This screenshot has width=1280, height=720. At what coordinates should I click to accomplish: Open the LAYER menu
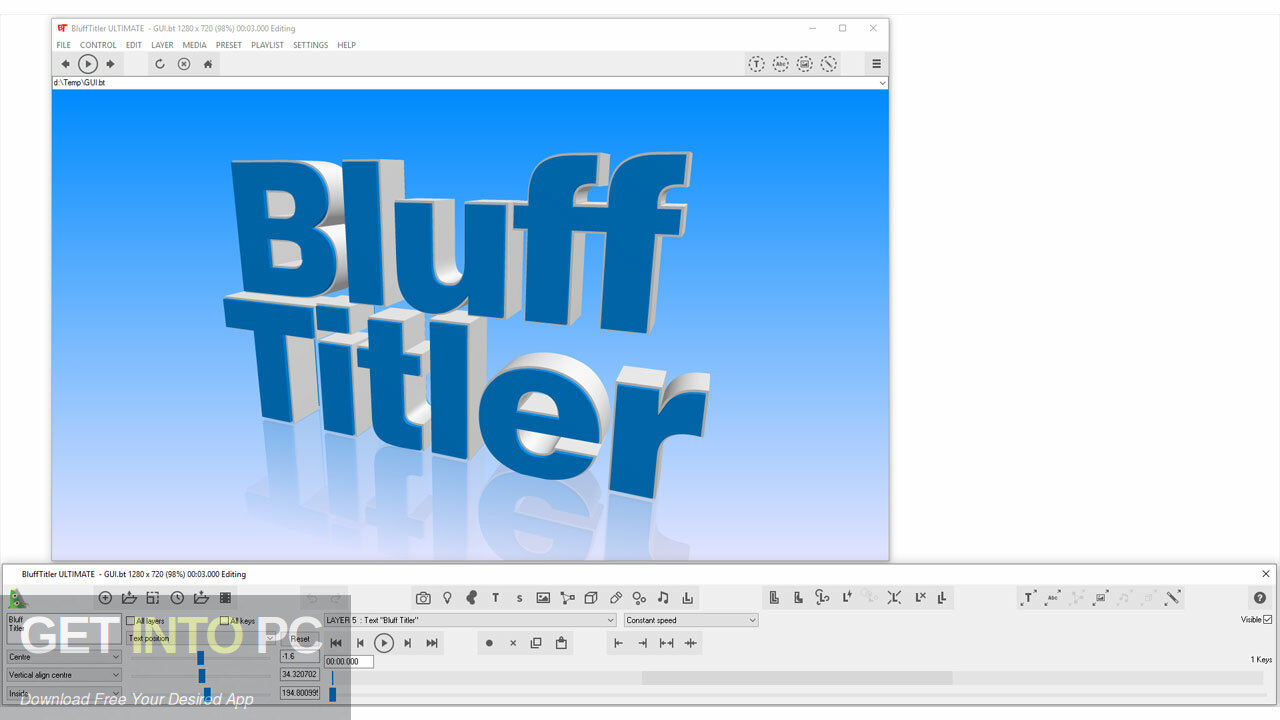point(162,45)
